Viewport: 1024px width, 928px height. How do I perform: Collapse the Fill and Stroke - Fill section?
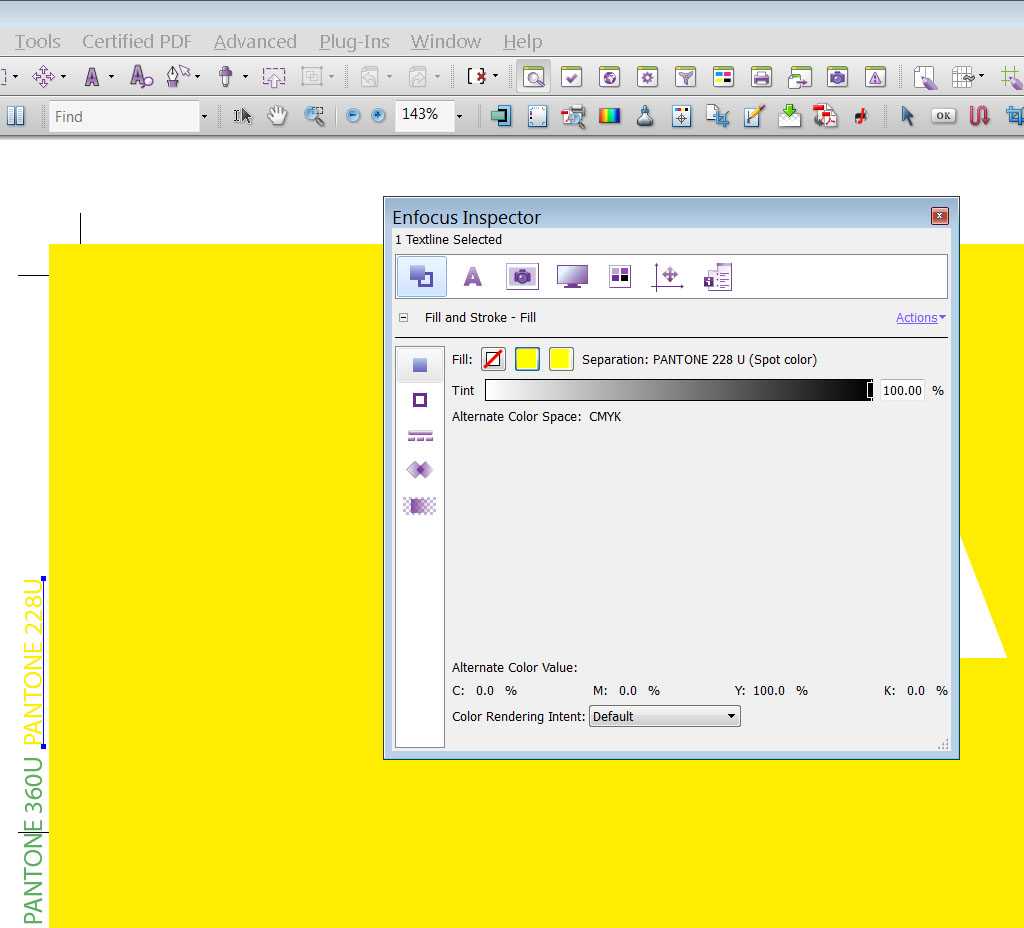click(x=404, y=317)
